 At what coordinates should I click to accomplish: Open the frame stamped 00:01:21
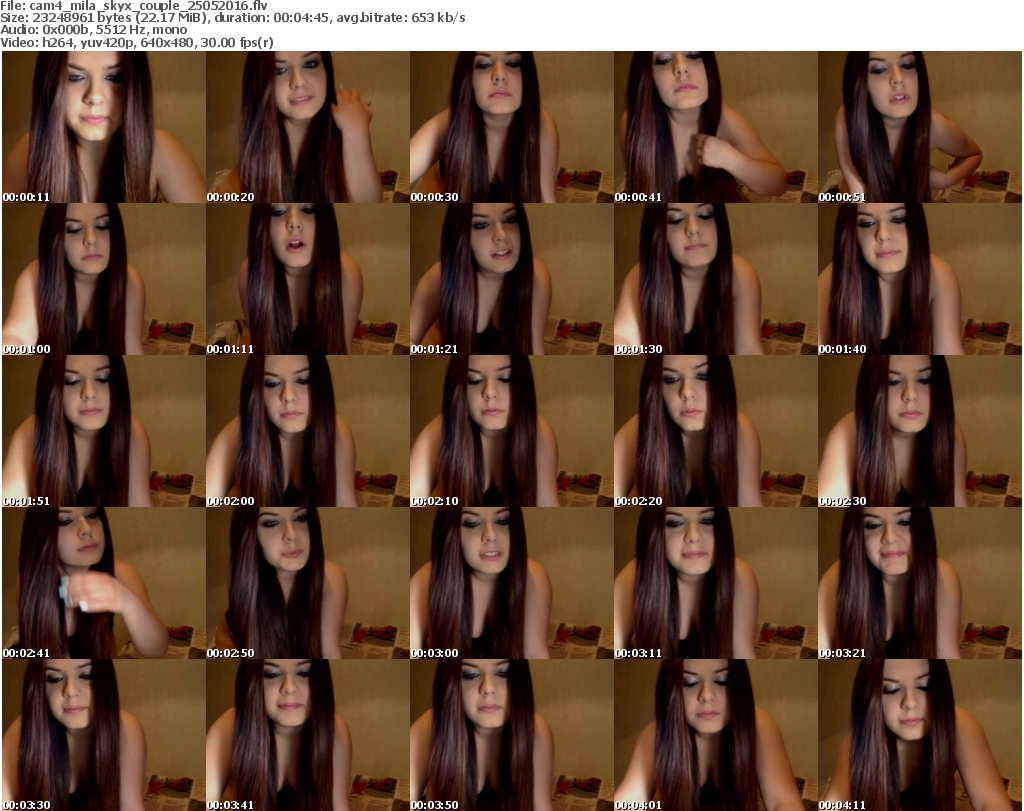click(511, 279)
